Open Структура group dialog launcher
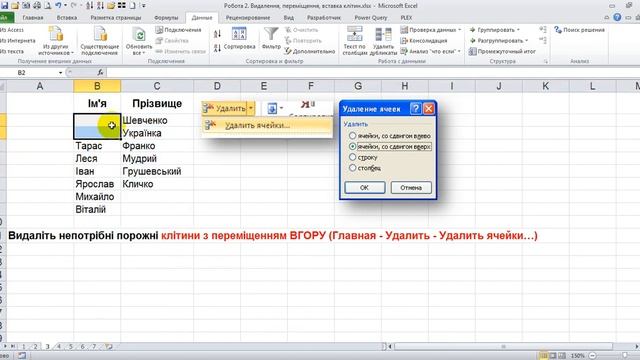The height and width of the screenshot is (360, 640). pos(545,61)
